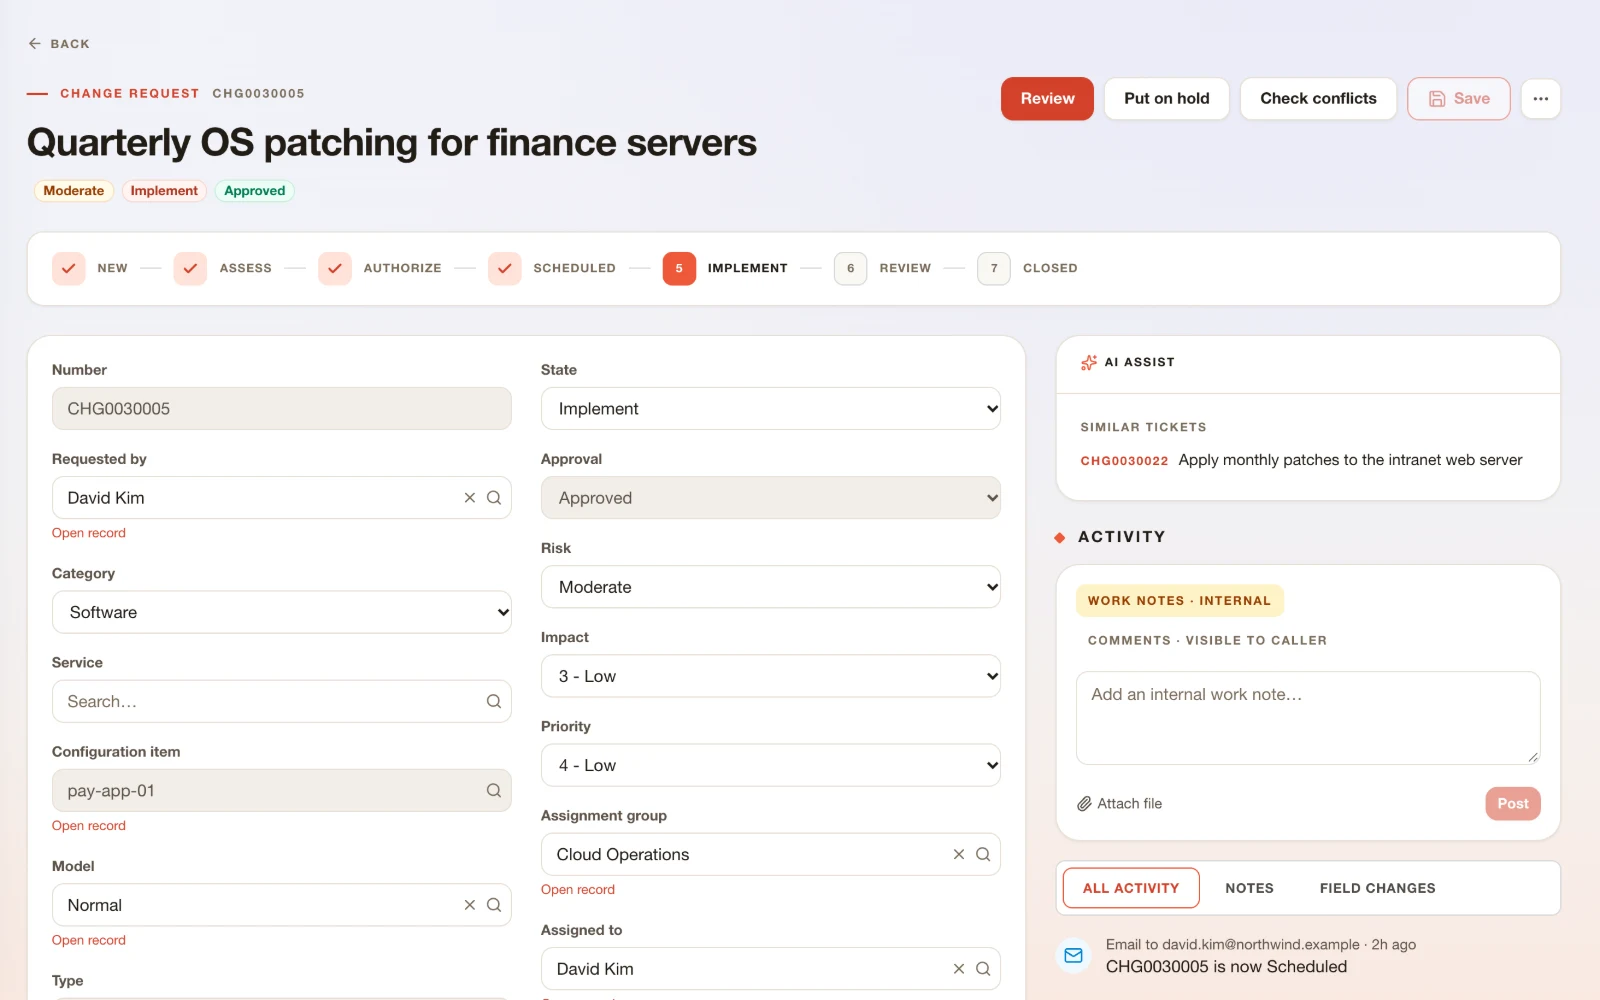Select step 7 Closed stage marker
Screen dimensions: 1600x1000
994,268
